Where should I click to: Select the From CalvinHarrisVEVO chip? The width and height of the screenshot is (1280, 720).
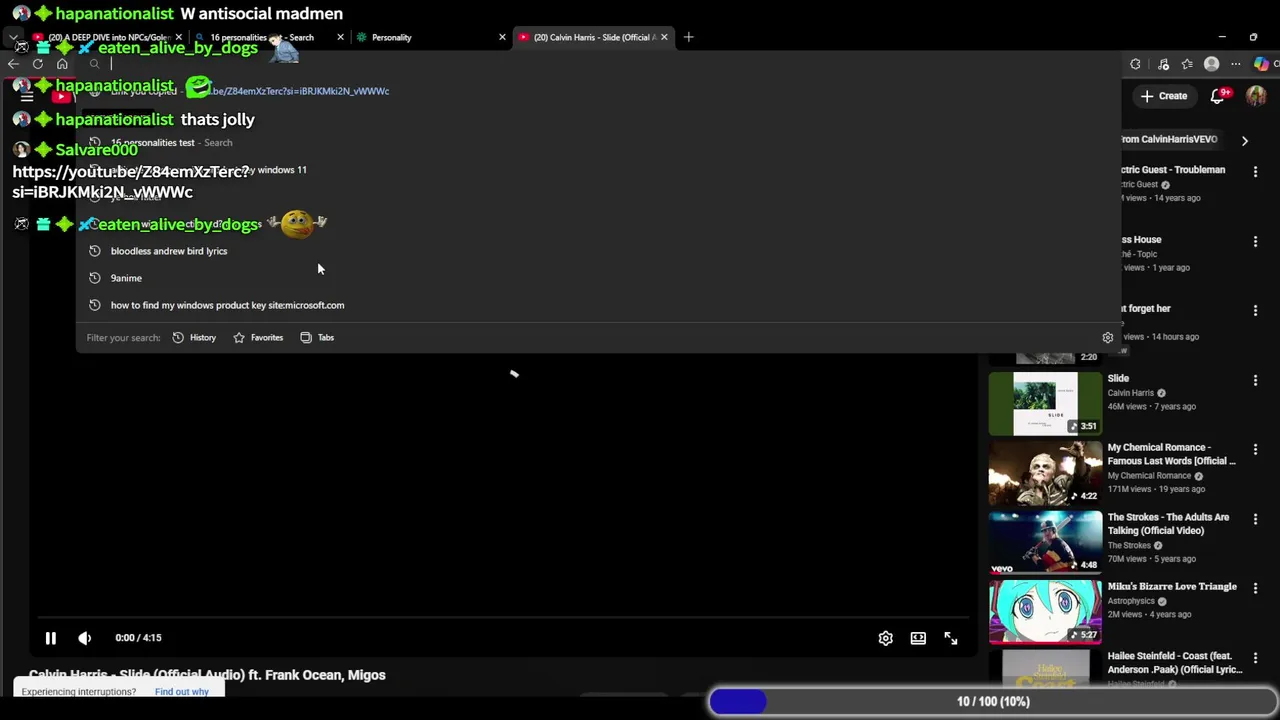(x=1170, y=140)
